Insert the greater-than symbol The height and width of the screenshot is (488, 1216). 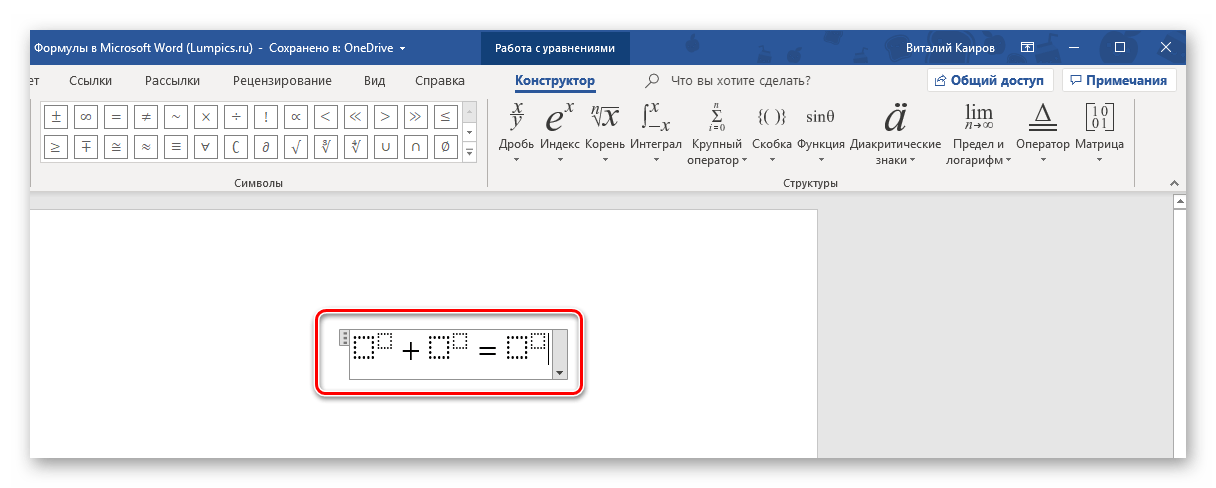[386, 116]
